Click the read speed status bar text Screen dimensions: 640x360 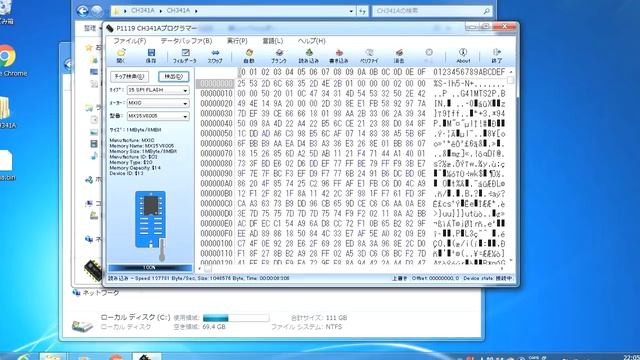pos(199,278)
